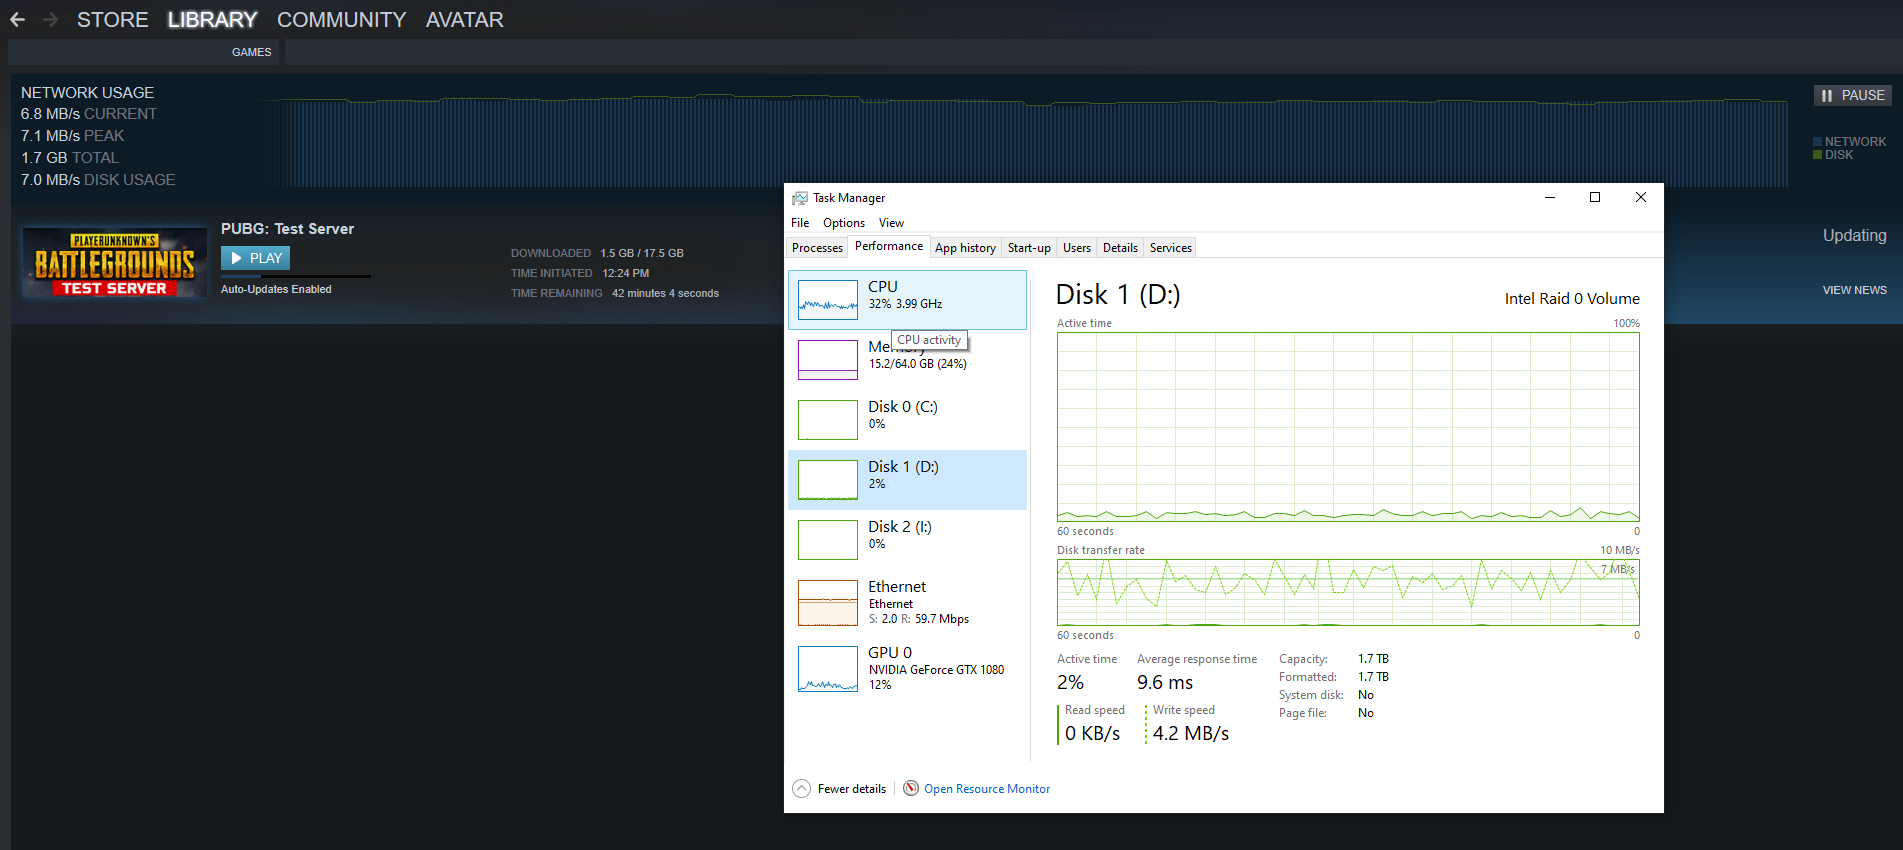This screenshot has height=850, width=1903.
Task: Switch to the Start-up tab
Action: click(x=1029, y=248)
